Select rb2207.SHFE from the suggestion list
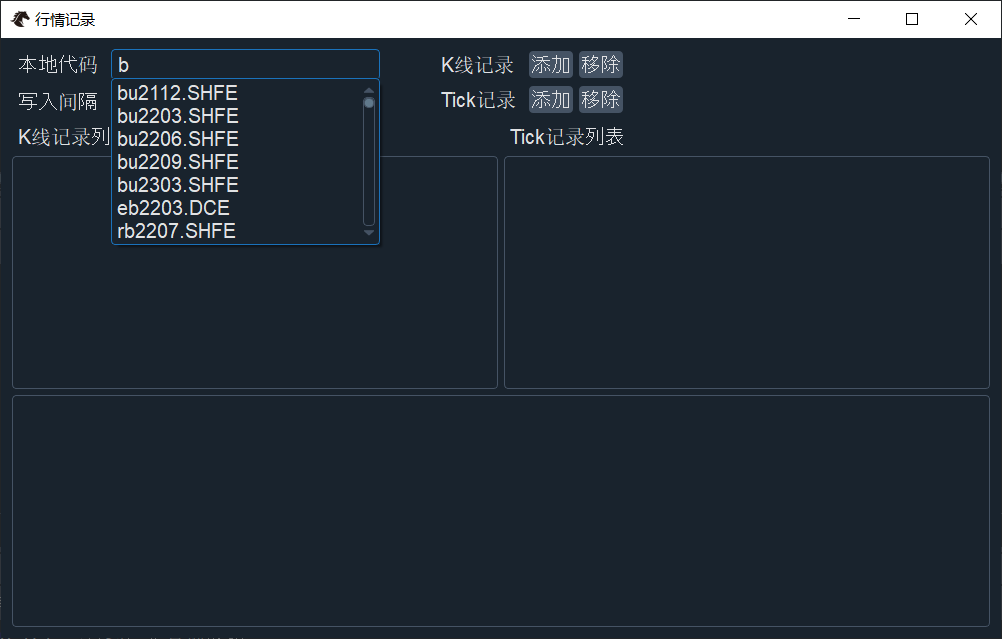 [x=177, y=230]
